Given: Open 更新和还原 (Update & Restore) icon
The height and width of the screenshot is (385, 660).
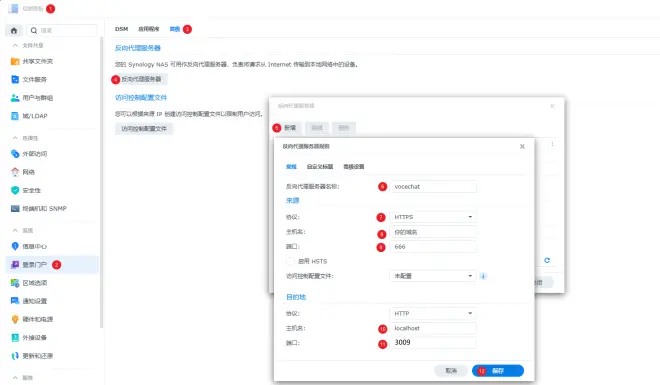Looking at the screenshot, I should pyautogui.click(x=15, y=356).
